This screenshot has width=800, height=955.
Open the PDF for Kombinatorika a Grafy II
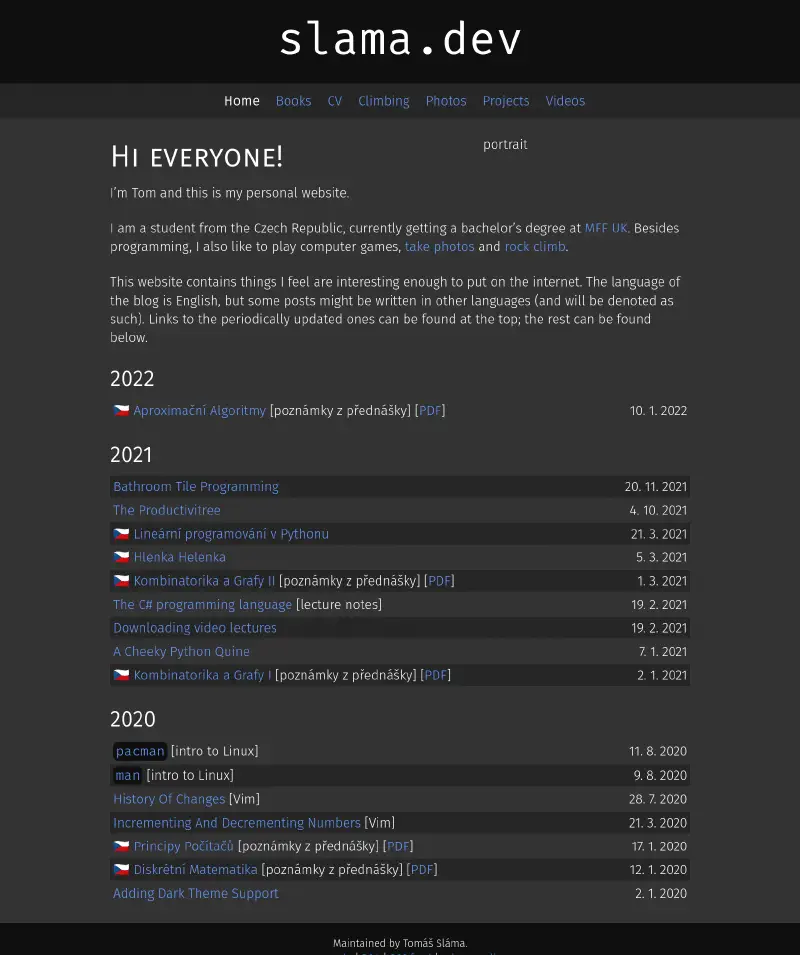click(x=439, y=581)
